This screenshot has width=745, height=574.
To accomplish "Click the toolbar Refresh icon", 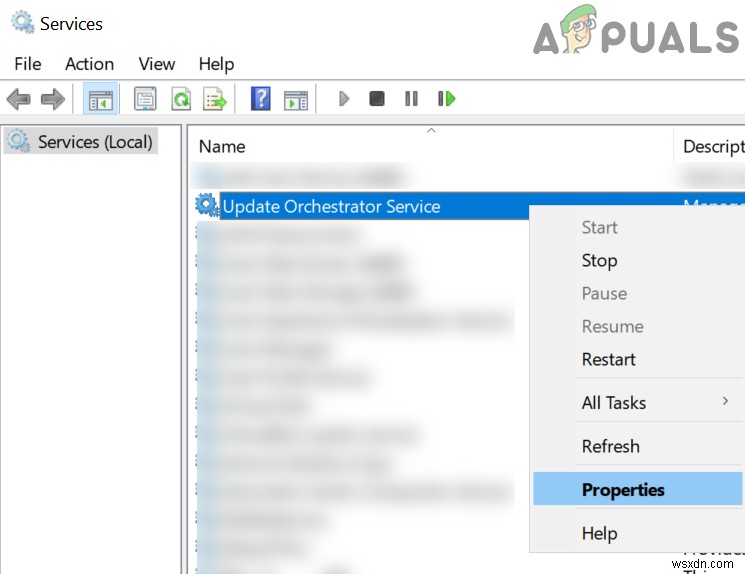I will (x=181, y=99).
